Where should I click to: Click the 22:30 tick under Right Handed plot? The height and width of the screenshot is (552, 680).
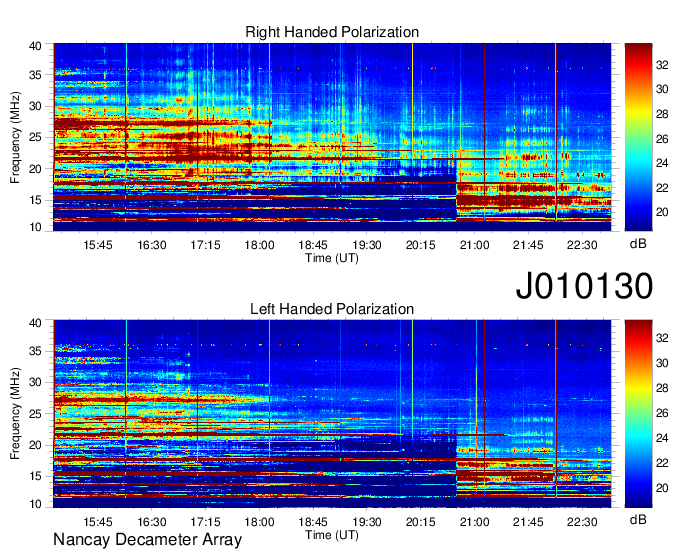[x=582, y=245]
